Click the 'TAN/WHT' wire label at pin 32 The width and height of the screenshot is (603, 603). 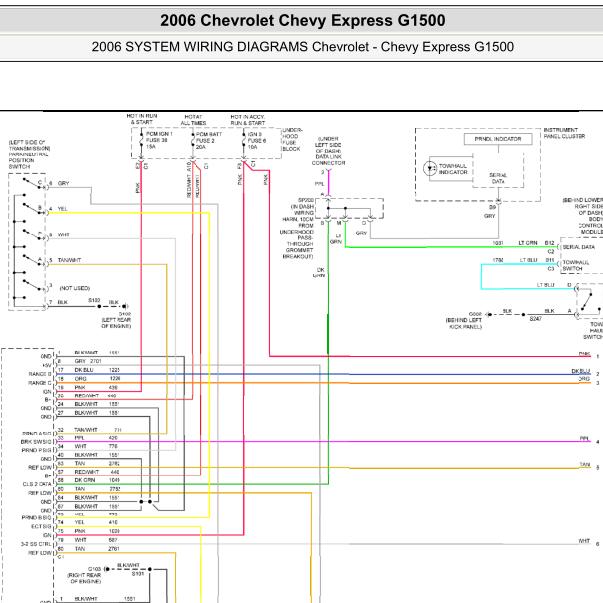85,430
